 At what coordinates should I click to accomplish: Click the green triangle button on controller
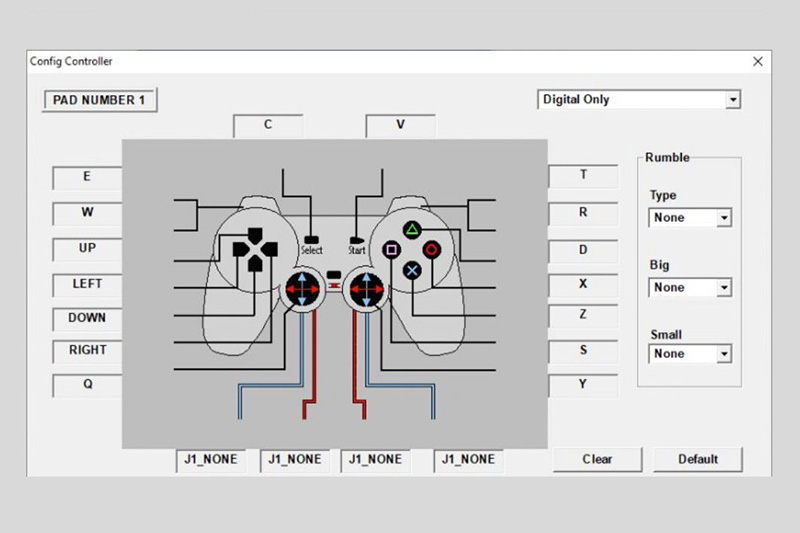(411, 229)
